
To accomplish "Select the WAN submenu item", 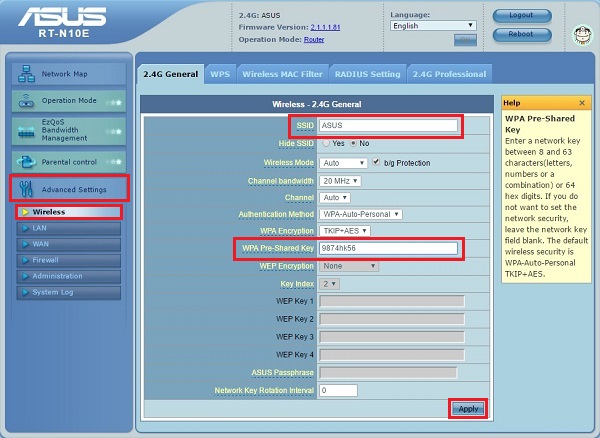I will point(69,244).
